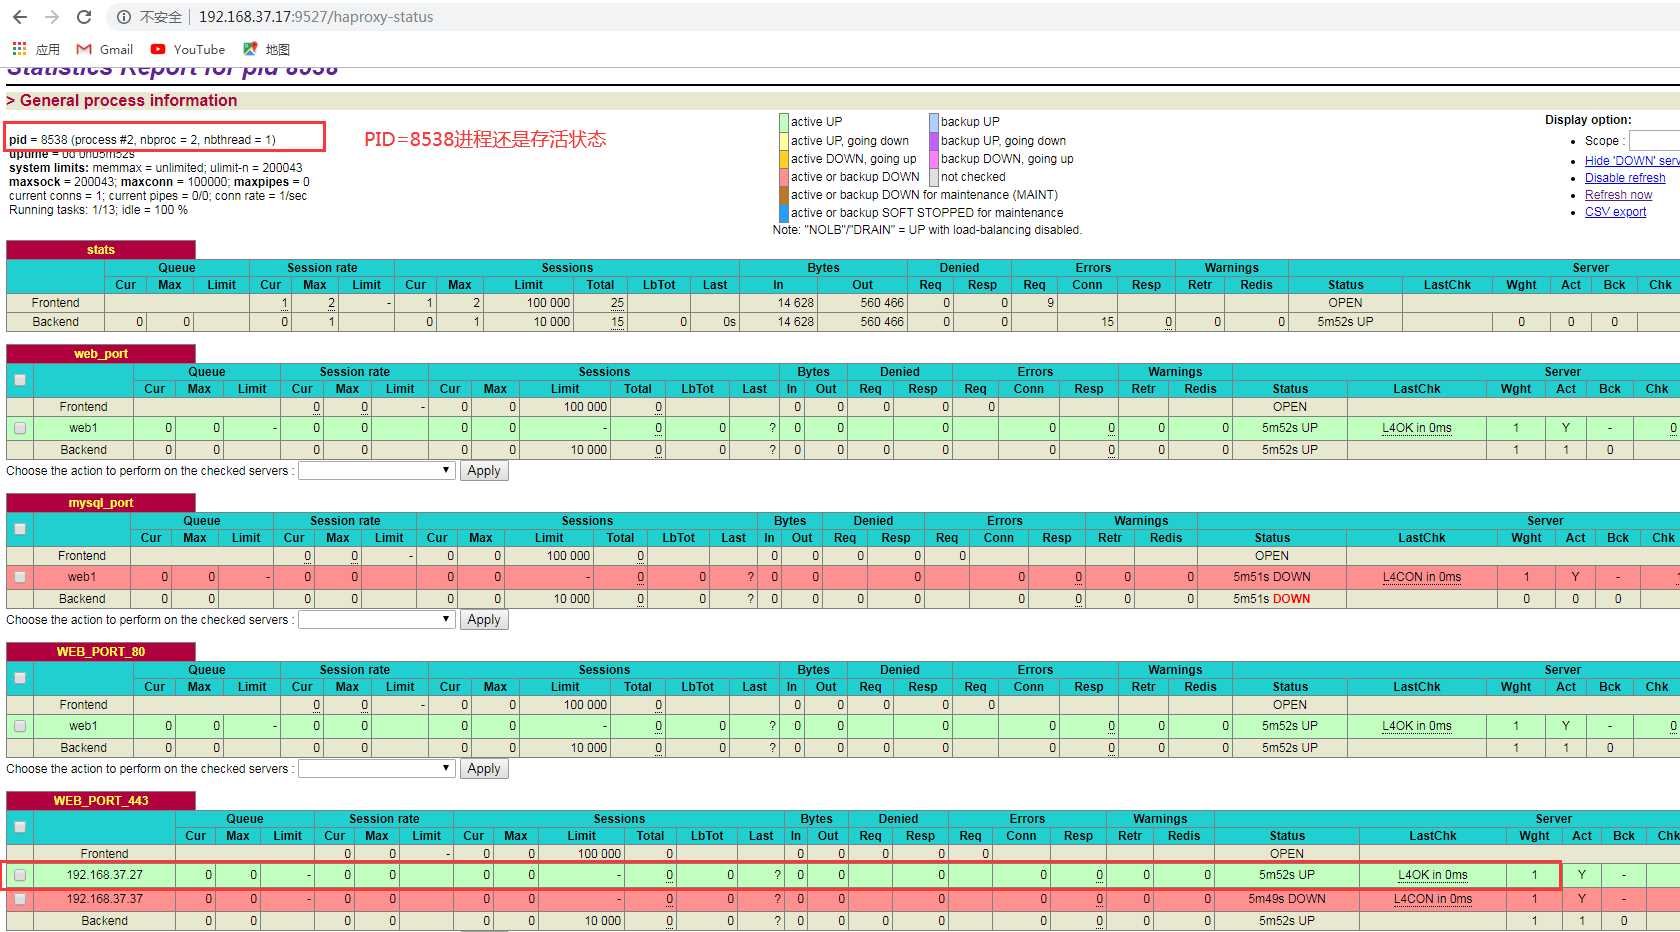Click 560 466 bytes out in stats Frontend
This screenshot has width=1680, height=932.
(x=882, y=303)
